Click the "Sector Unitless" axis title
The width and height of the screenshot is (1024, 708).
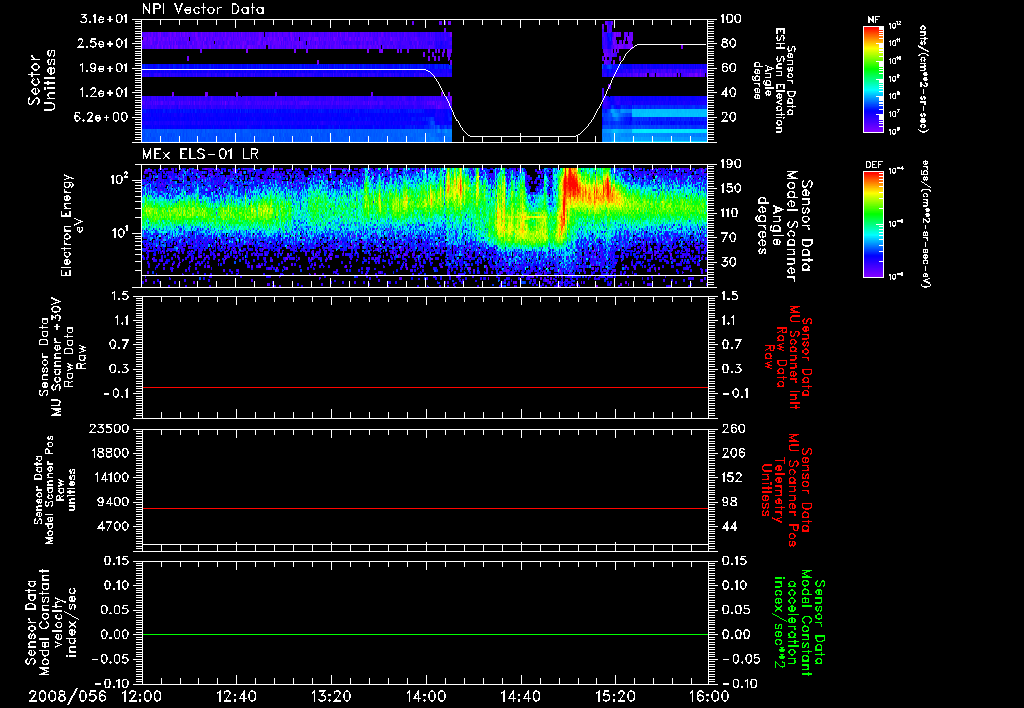(42, 80)
